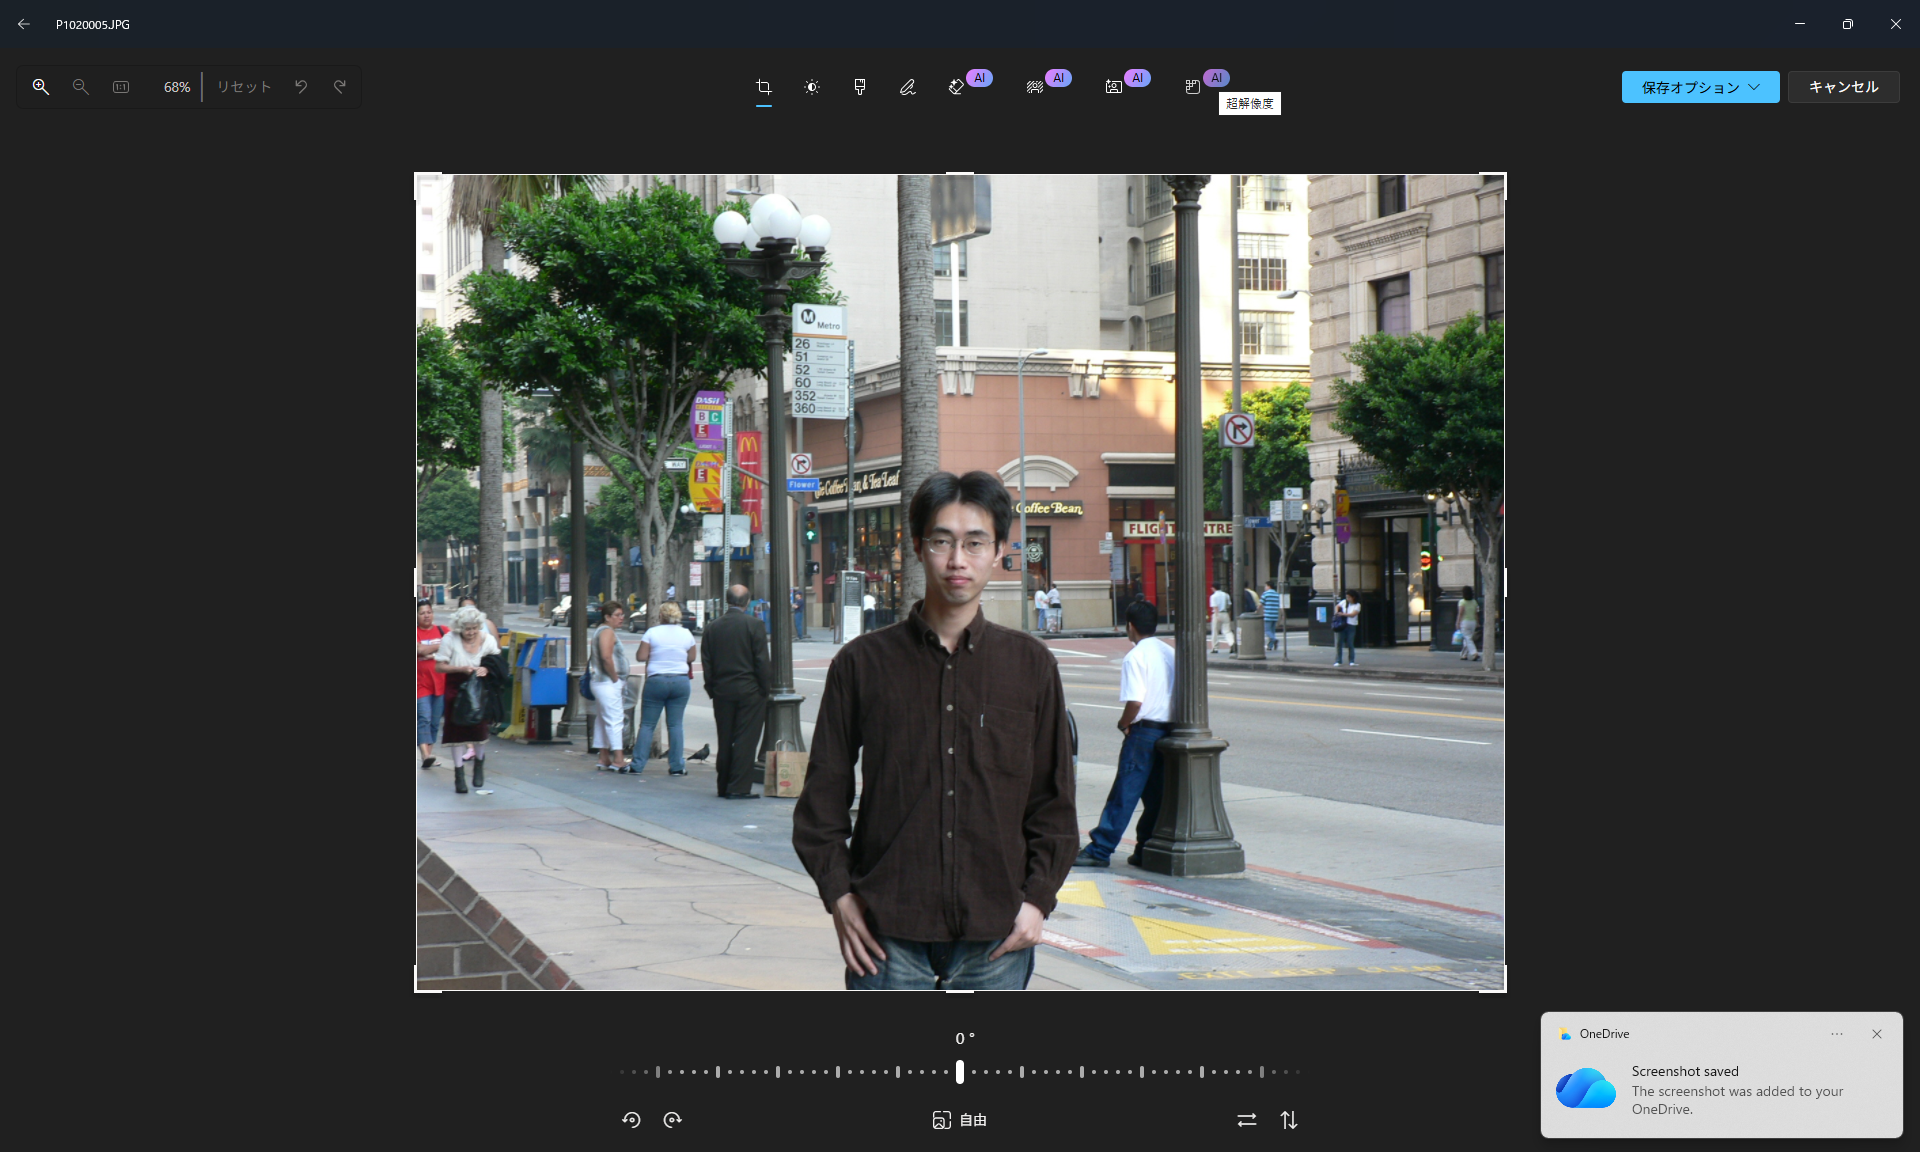
Task: Expand the 保存オプション dropdown
Action: (1700, 87)
